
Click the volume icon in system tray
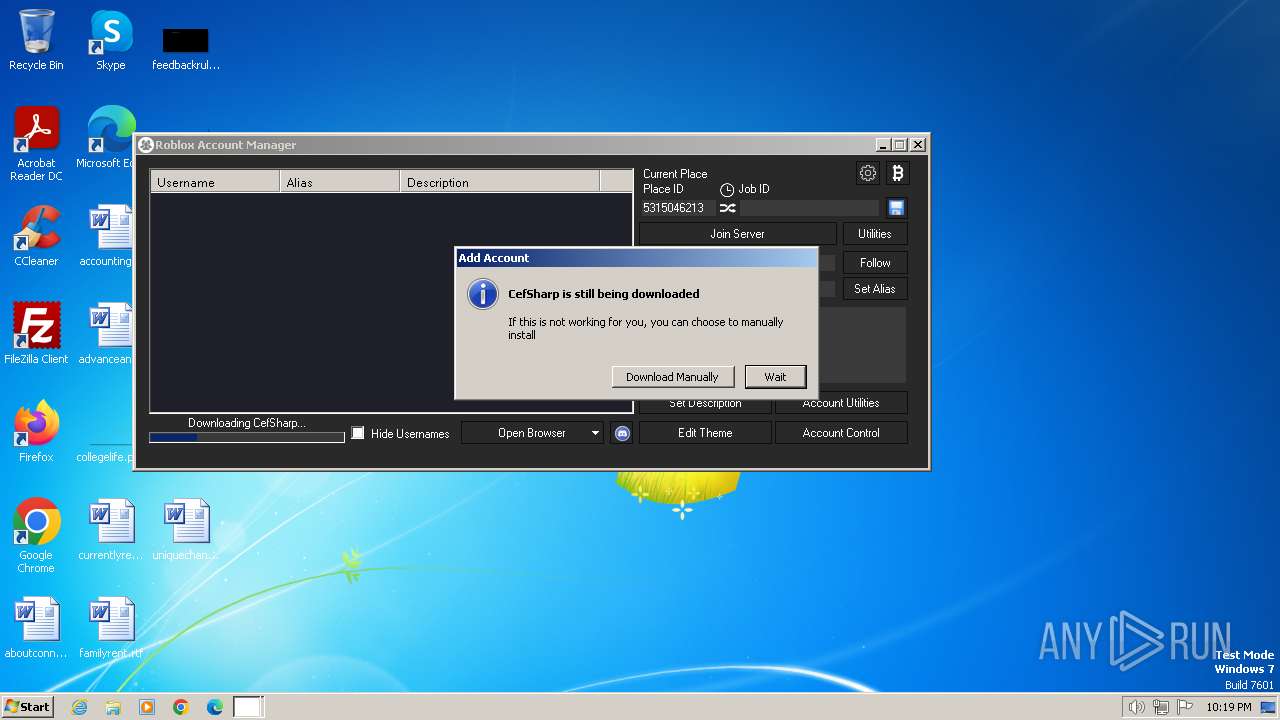pyautogui.click(x=1136, y=707)
